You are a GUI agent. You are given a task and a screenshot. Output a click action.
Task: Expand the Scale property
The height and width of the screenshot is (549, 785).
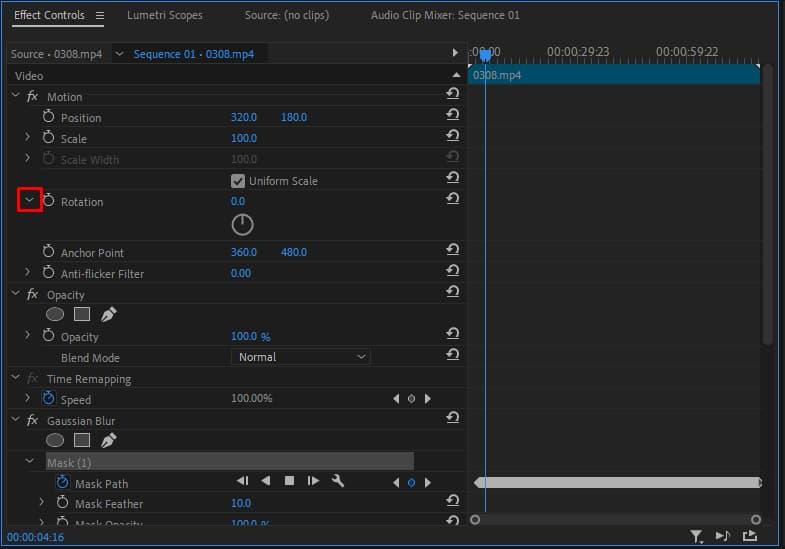click(x=27, y=138)
